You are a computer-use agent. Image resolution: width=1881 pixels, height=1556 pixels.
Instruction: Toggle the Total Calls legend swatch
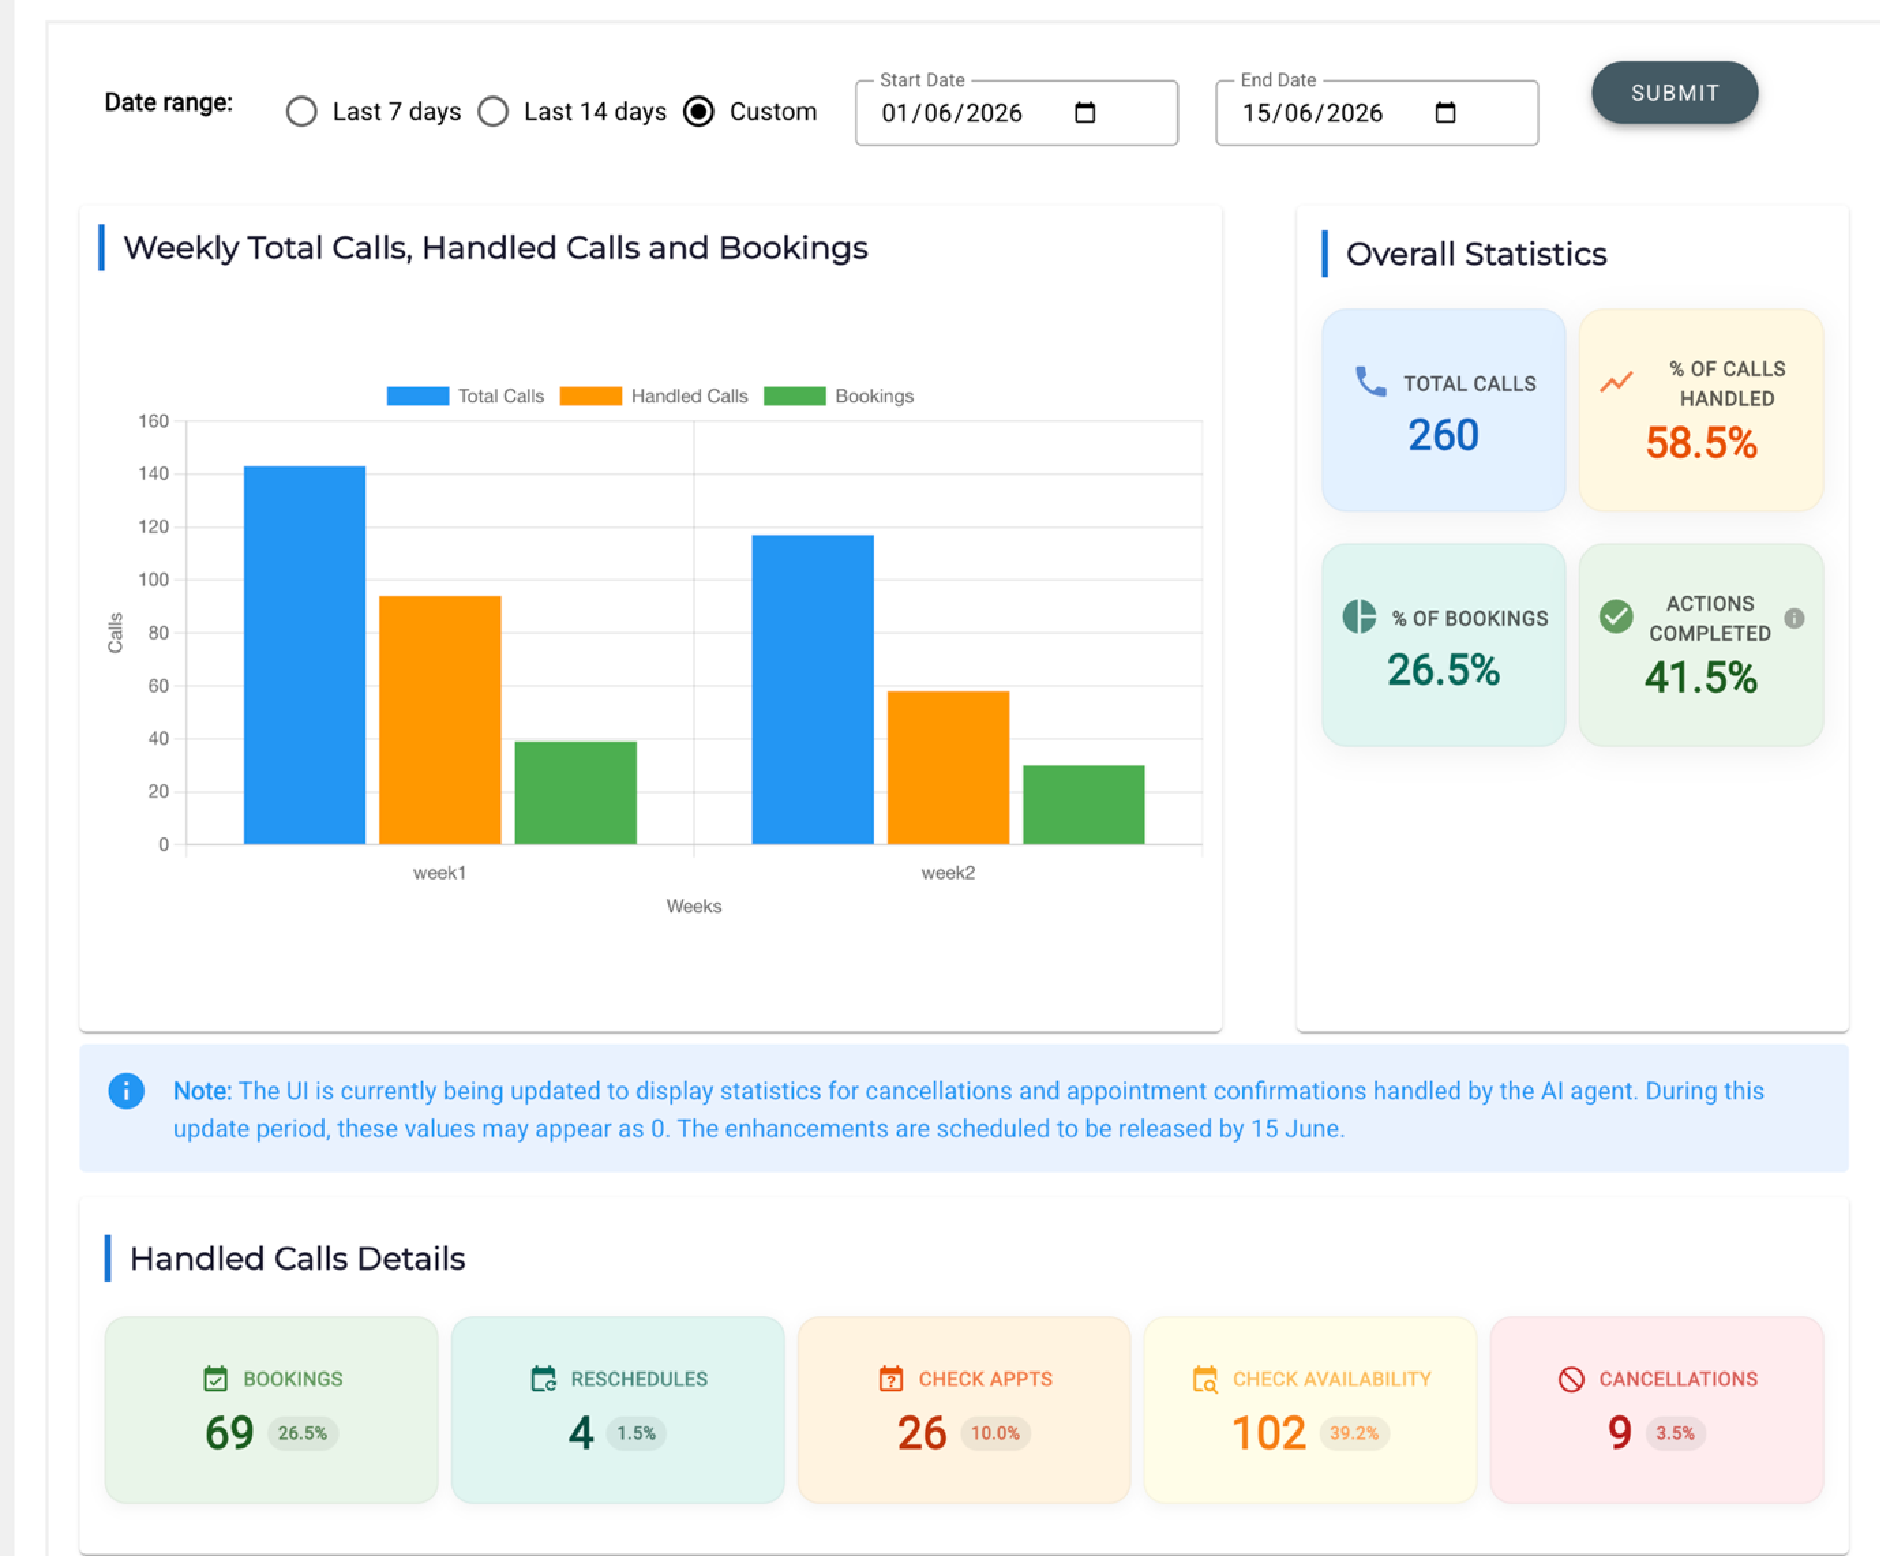point(417,396)
